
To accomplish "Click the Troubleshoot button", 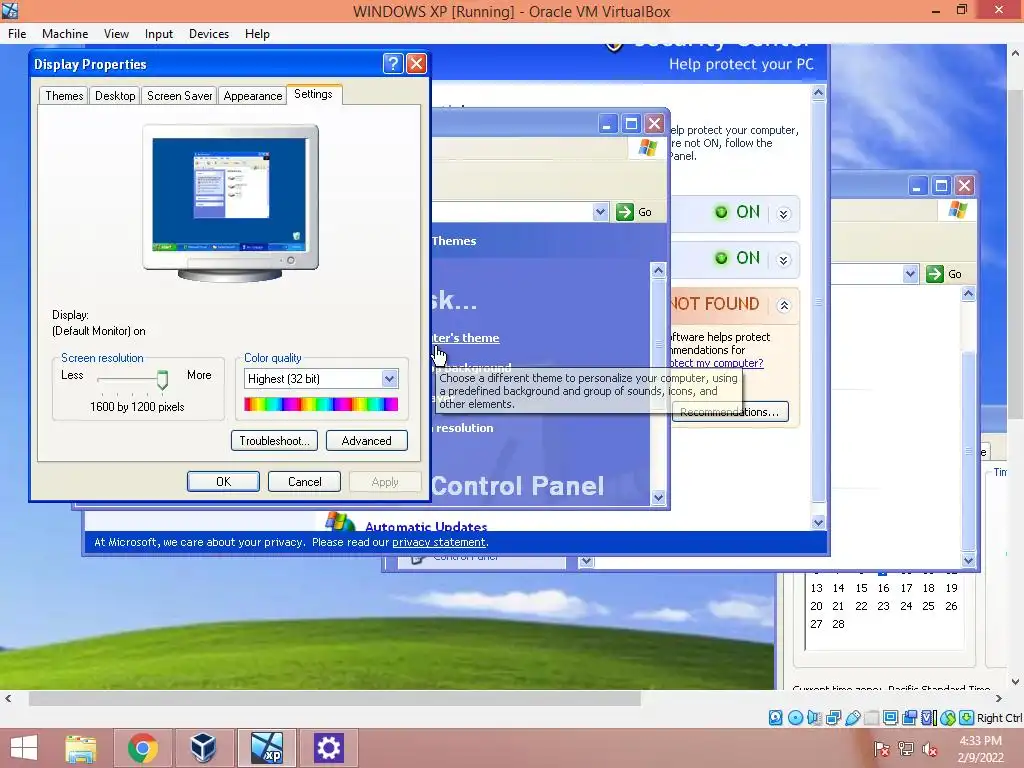I will click(x=274, y=441).
